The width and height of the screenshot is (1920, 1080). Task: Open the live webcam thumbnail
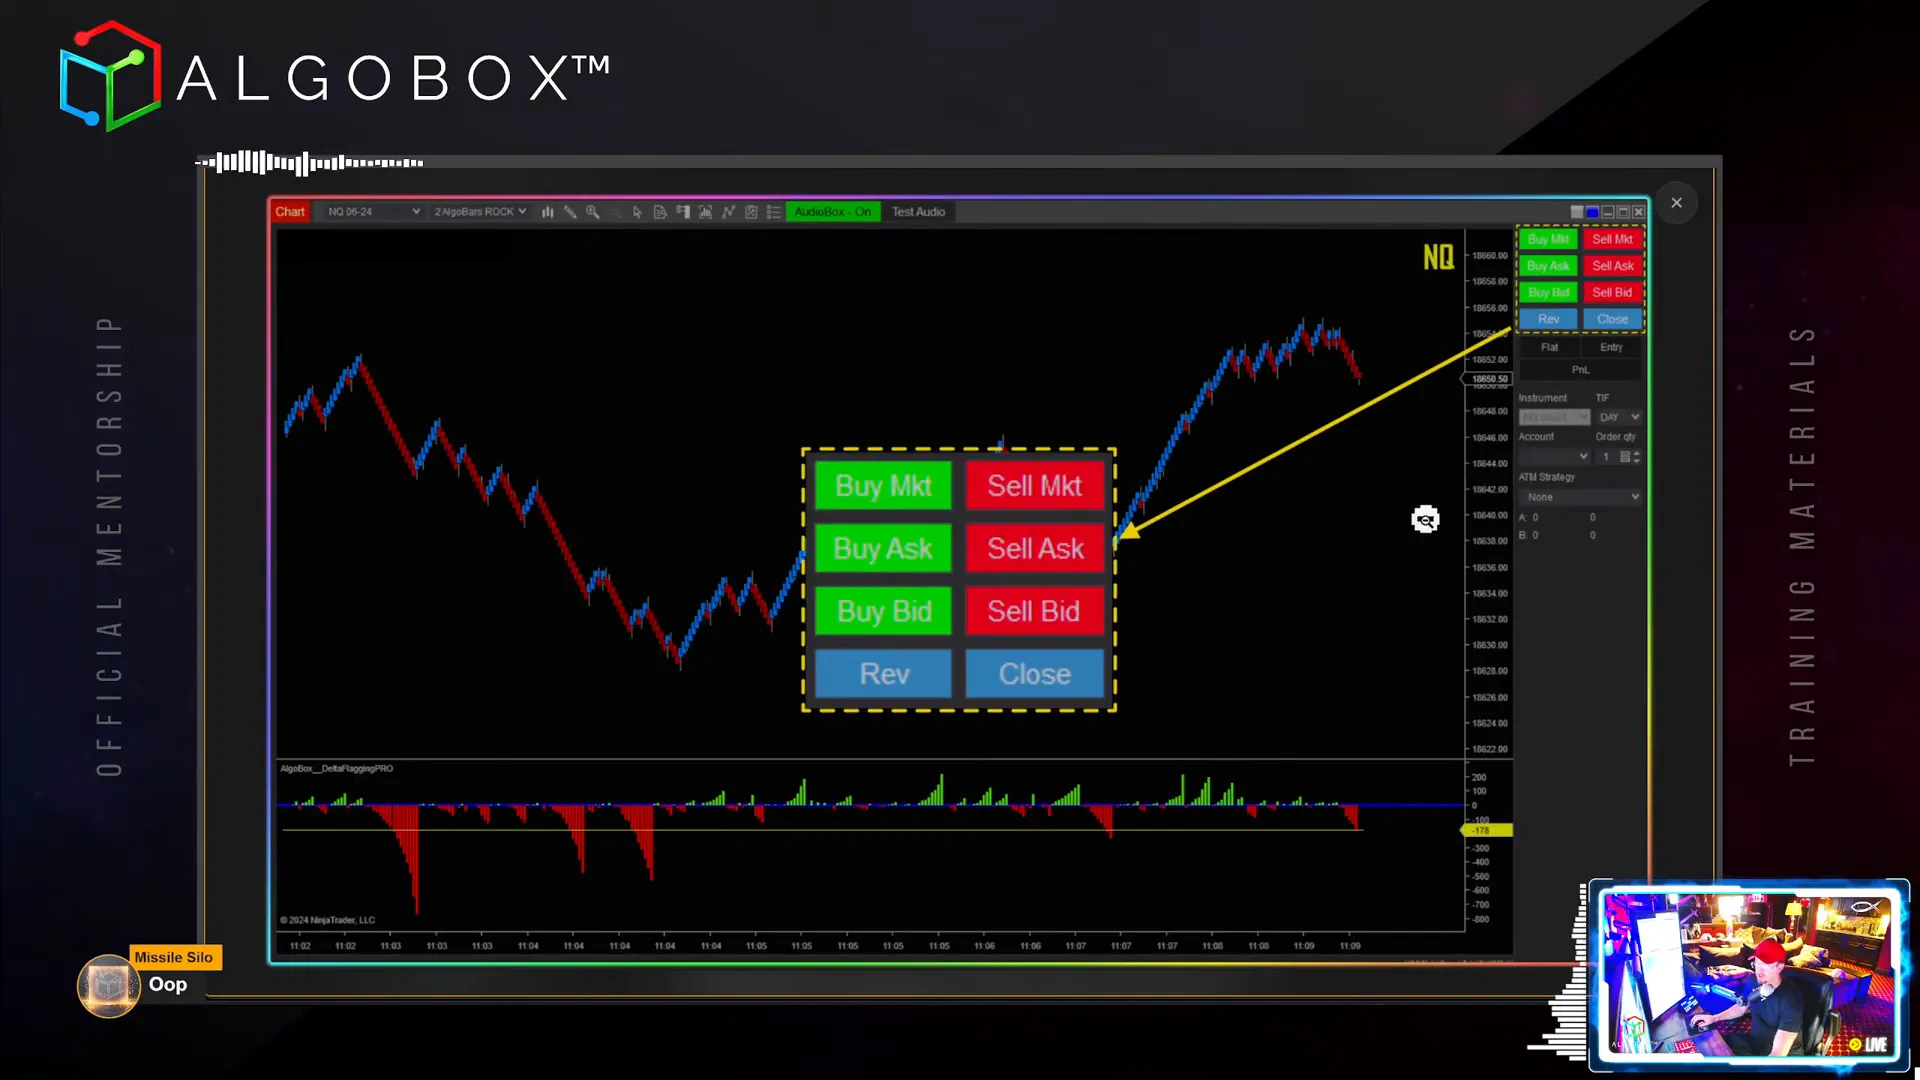(1749, 974)
